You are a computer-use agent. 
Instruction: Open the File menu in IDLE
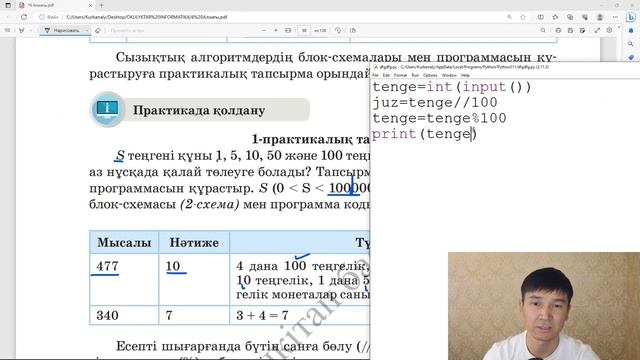coord(375,76)
